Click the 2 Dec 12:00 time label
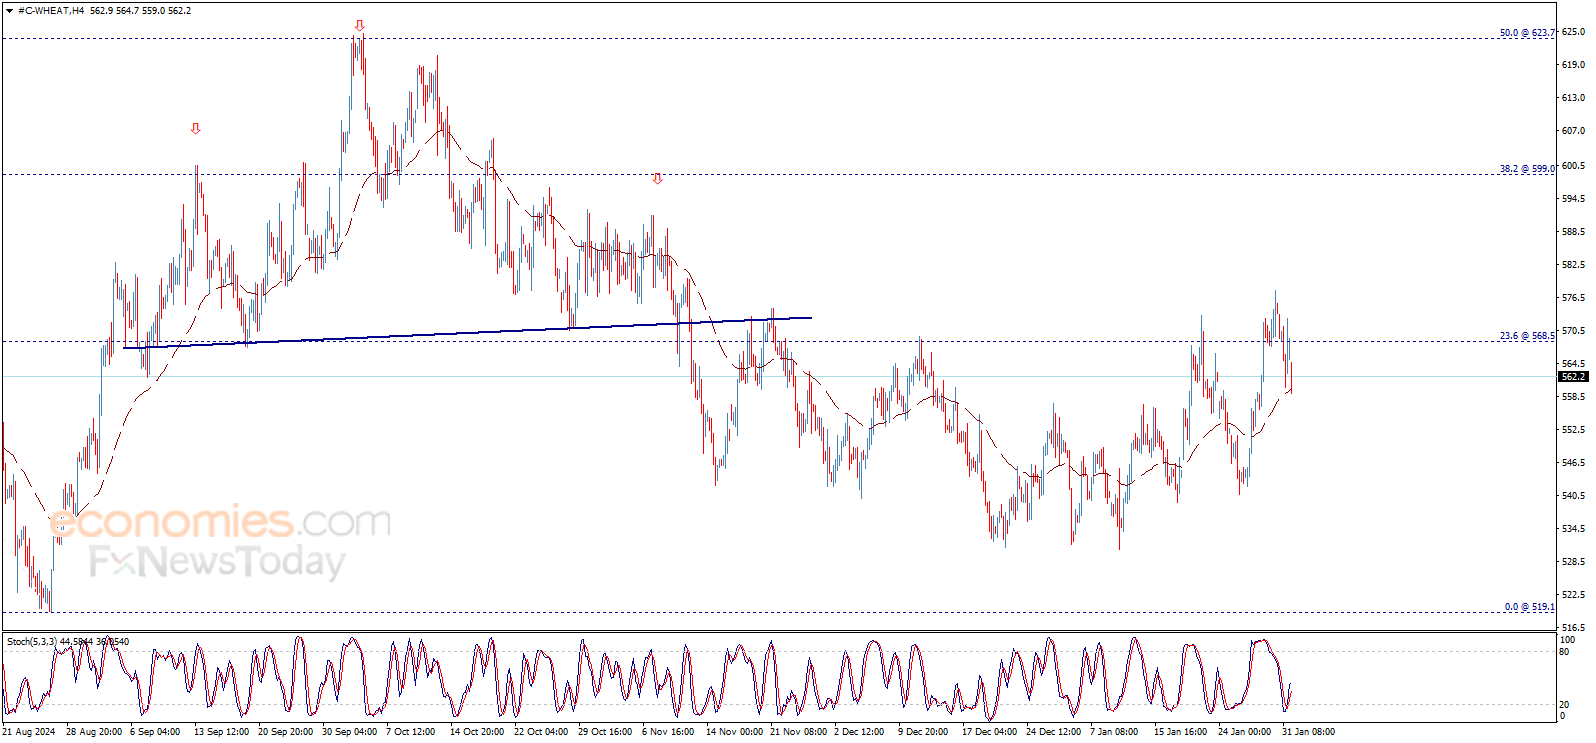 tap(859, 732)
